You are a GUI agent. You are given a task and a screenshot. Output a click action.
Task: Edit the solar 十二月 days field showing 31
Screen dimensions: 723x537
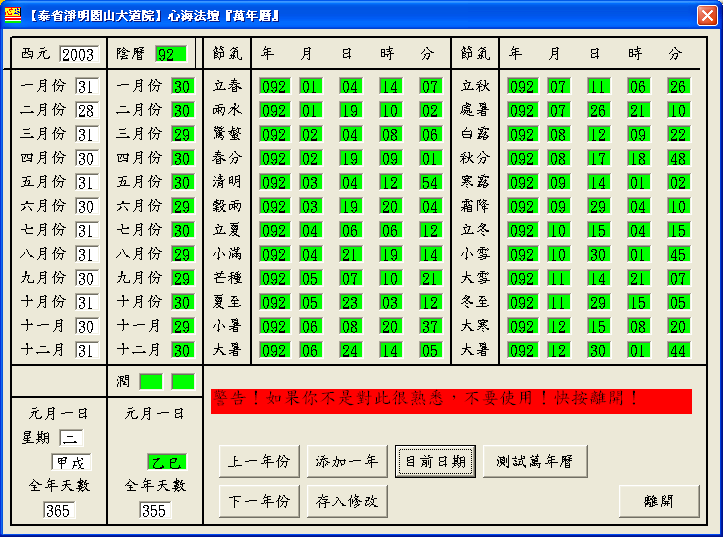click(87, 350)
